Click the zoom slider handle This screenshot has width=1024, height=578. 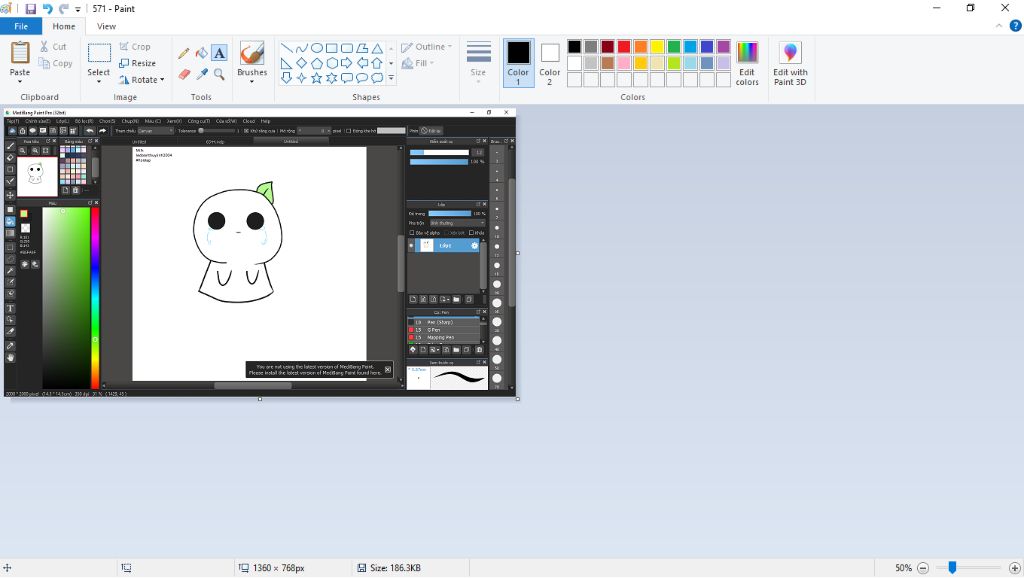pos(953,568)
